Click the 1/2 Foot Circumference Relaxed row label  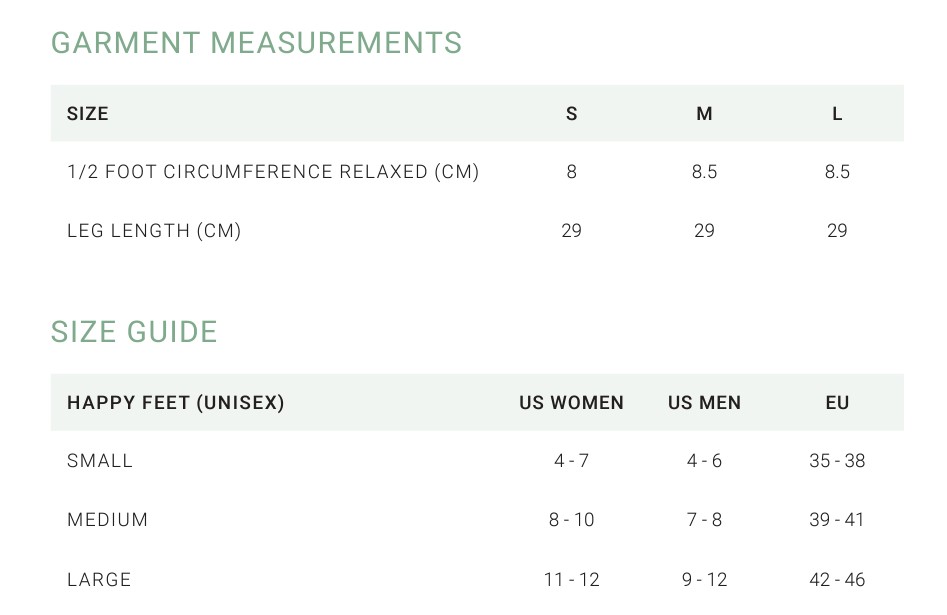[273, 172]
